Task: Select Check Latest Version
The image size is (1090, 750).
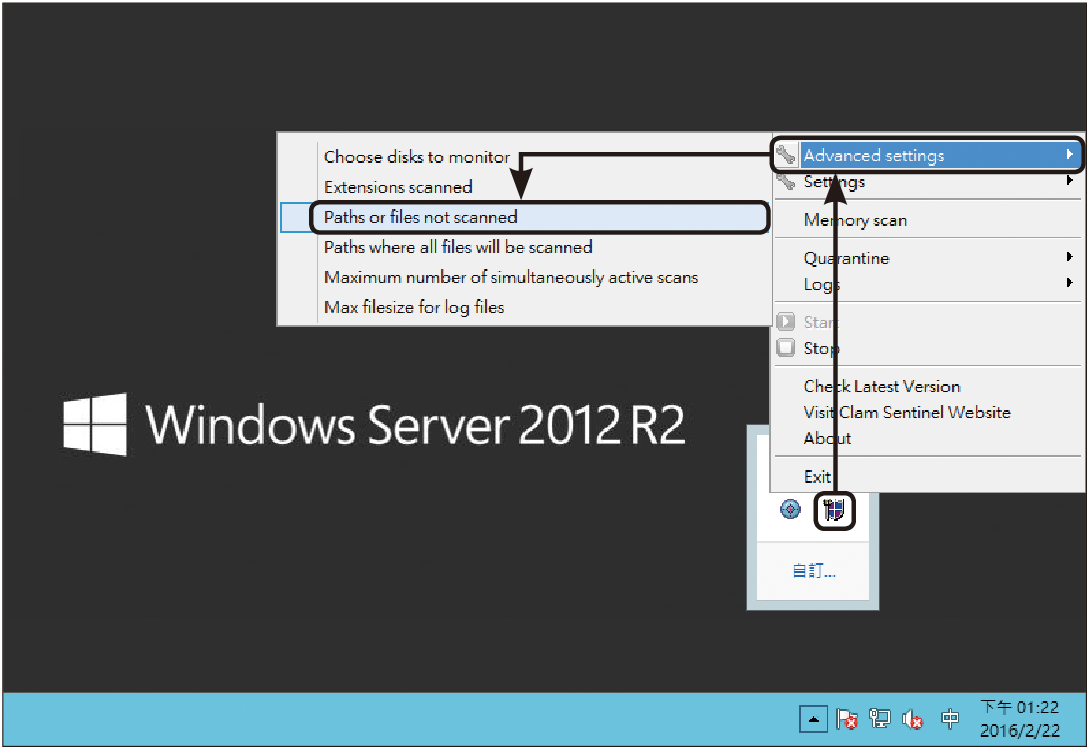Action: [x=928, y=386]
